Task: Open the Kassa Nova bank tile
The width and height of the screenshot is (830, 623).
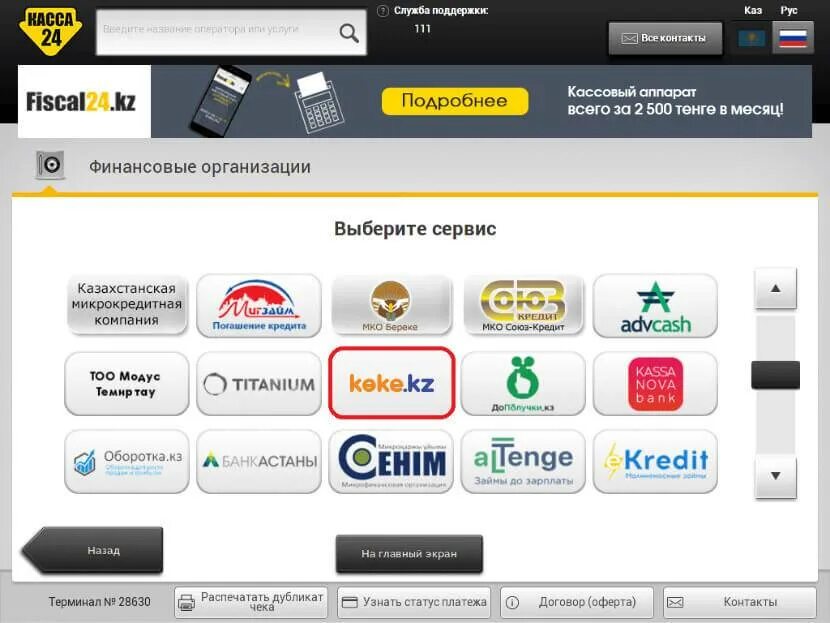Action: tap(655, 383)
